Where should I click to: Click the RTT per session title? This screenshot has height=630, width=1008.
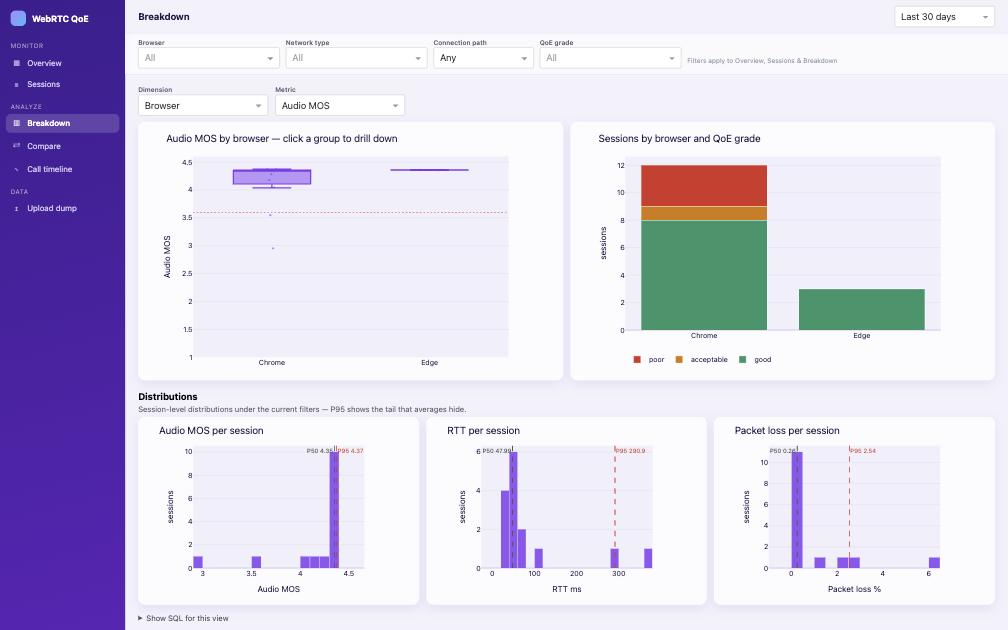483,431
